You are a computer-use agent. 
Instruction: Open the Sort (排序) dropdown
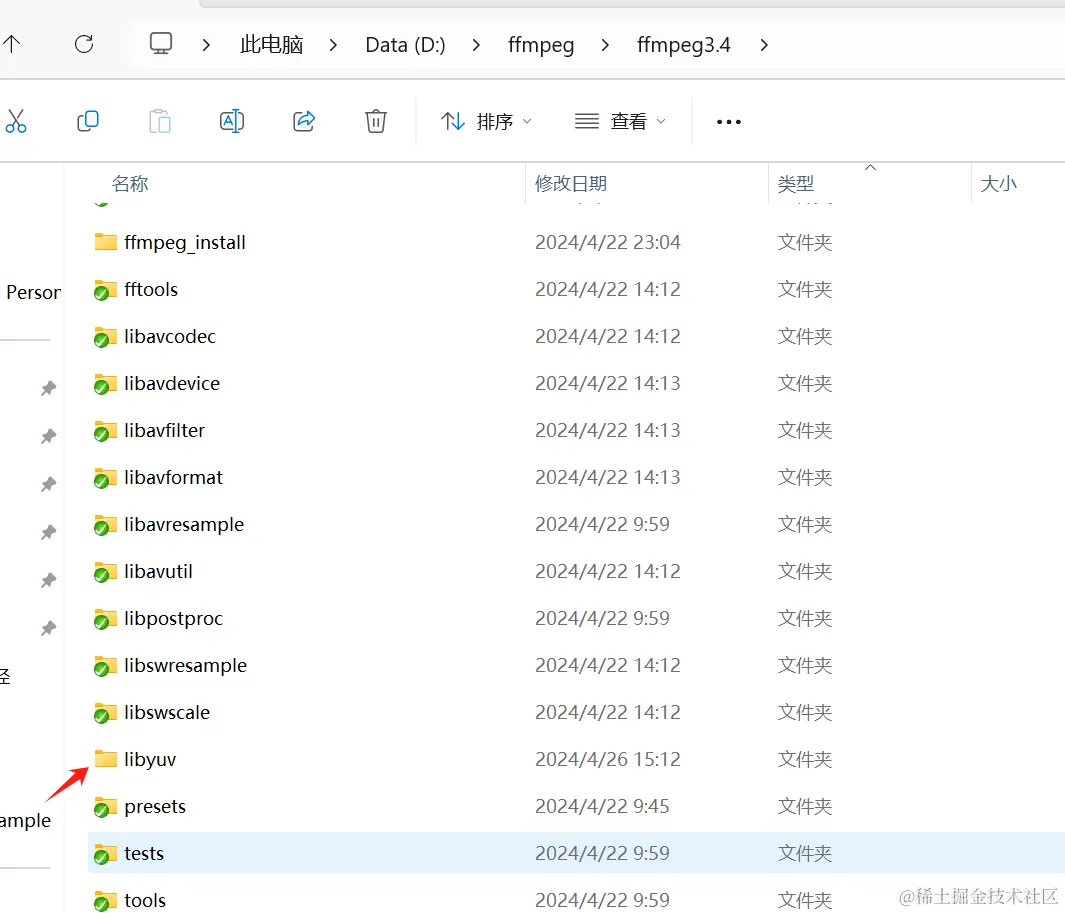coord(486,122)
